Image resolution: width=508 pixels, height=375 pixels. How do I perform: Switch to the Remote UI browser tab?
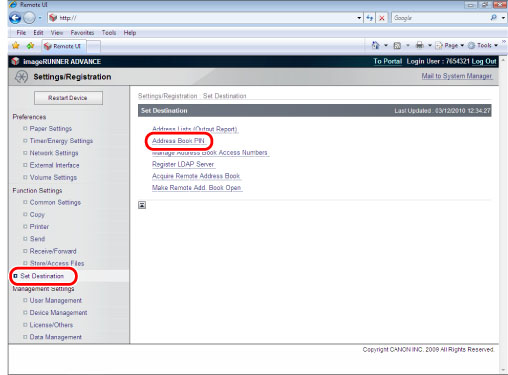point(64,46)
